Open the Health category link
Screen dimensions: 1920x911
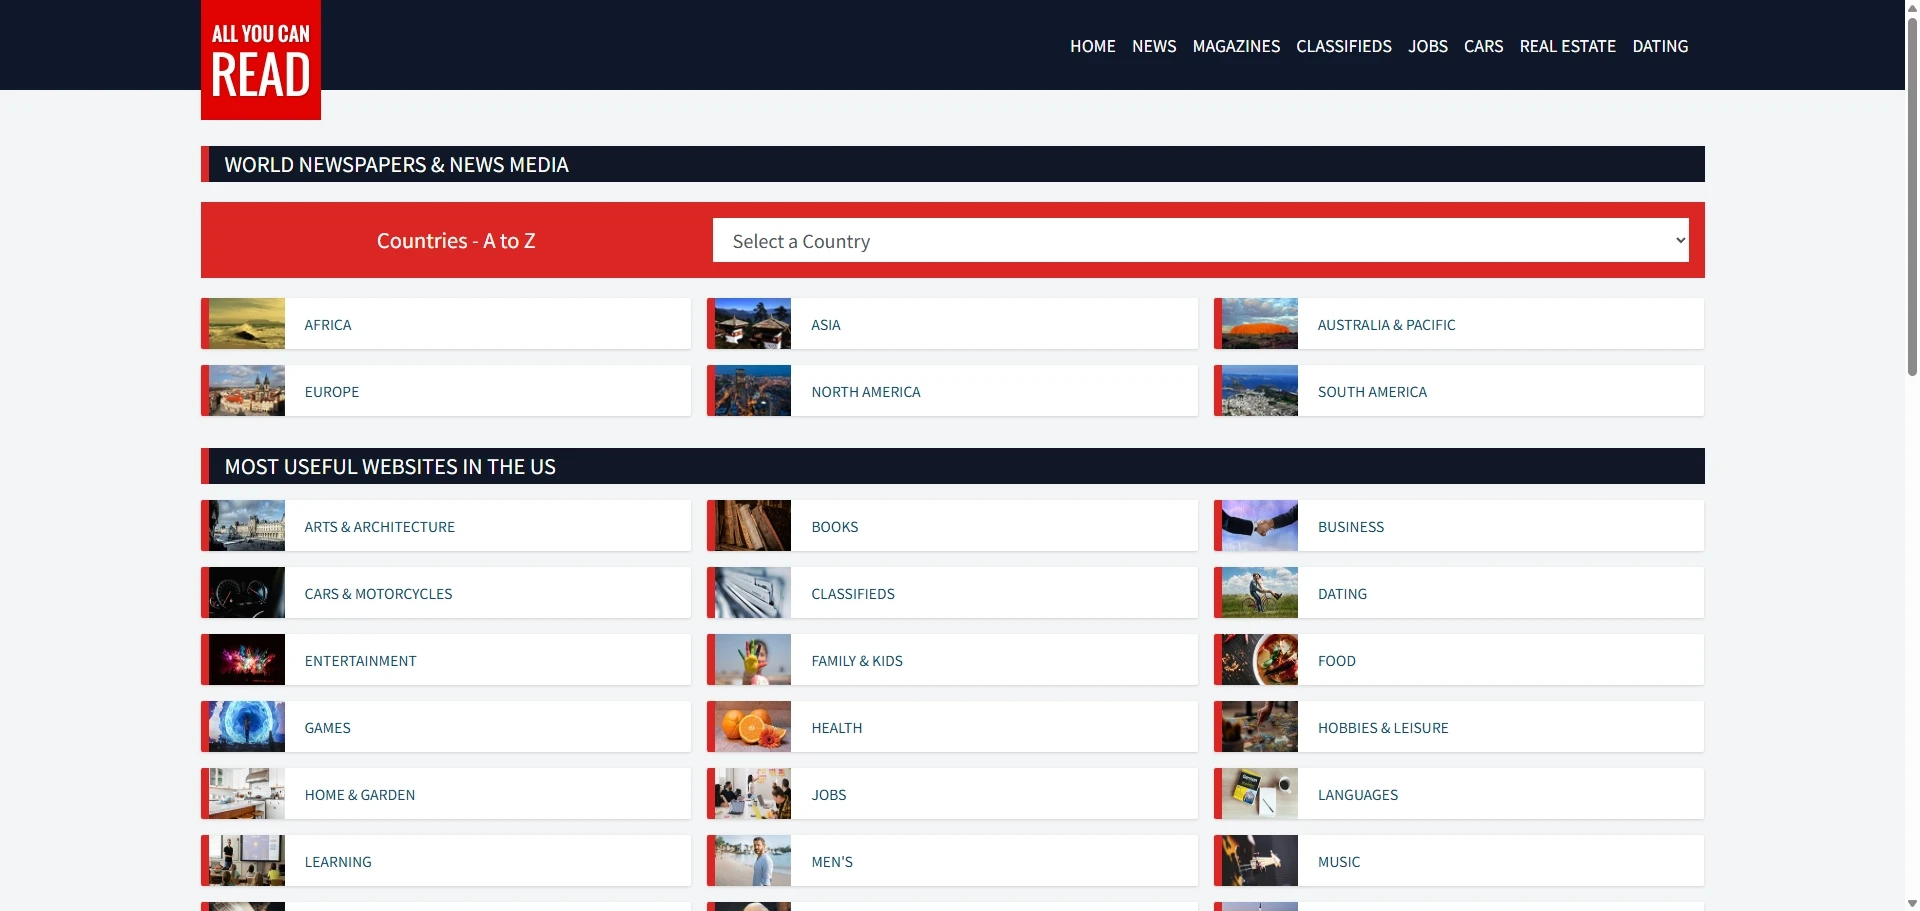(x=837, y=728)
